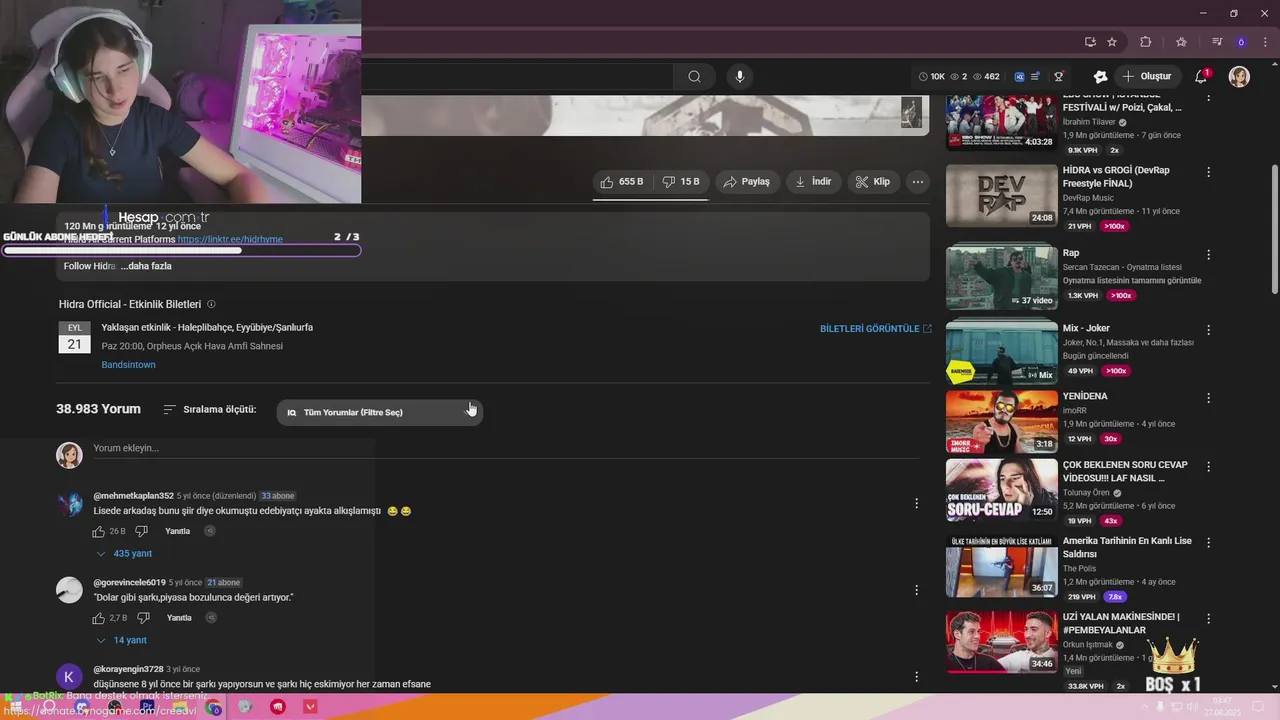Image resolution: width=1280 pixels, height=720 pixels.
Task: Download the video via İndir
Action: point(813,182)
